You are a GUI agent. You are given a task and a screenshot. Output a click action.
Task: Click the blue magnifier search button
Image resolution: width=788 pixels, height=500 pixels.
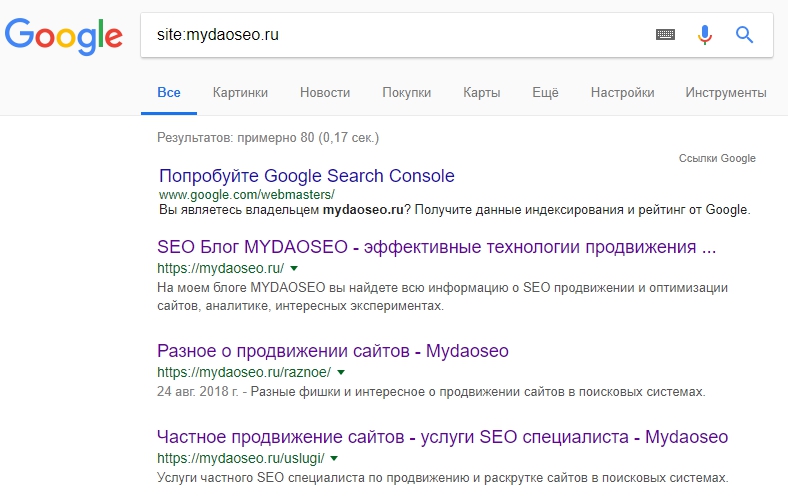point(744,35)
